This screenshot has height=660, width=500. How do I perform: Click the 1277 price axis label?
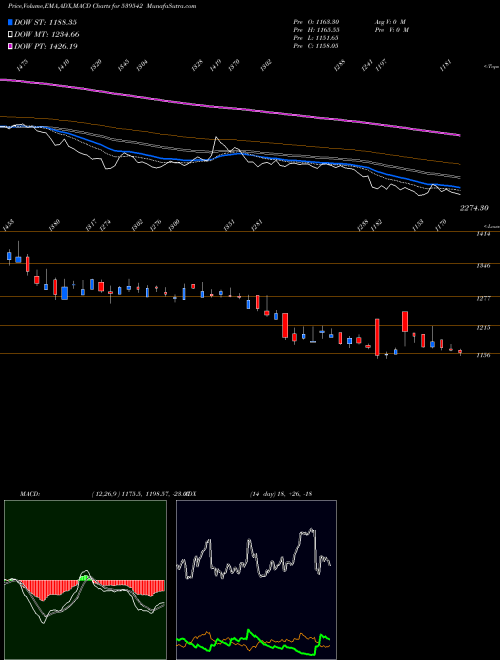[x=484, y=298]
